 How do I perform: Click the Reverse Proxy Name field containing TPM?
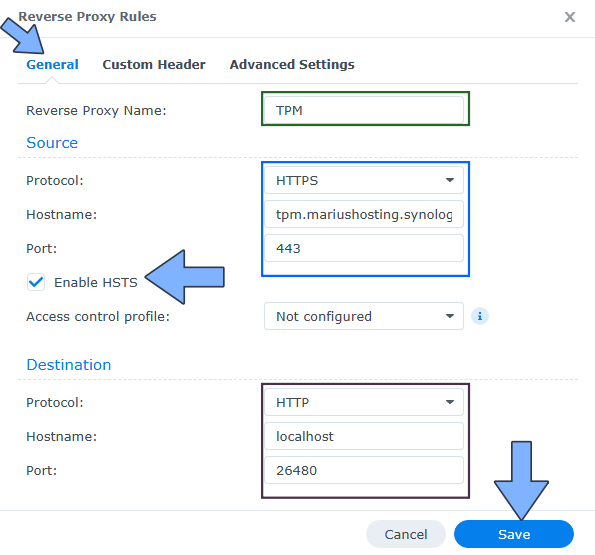(x=364, y=110)
